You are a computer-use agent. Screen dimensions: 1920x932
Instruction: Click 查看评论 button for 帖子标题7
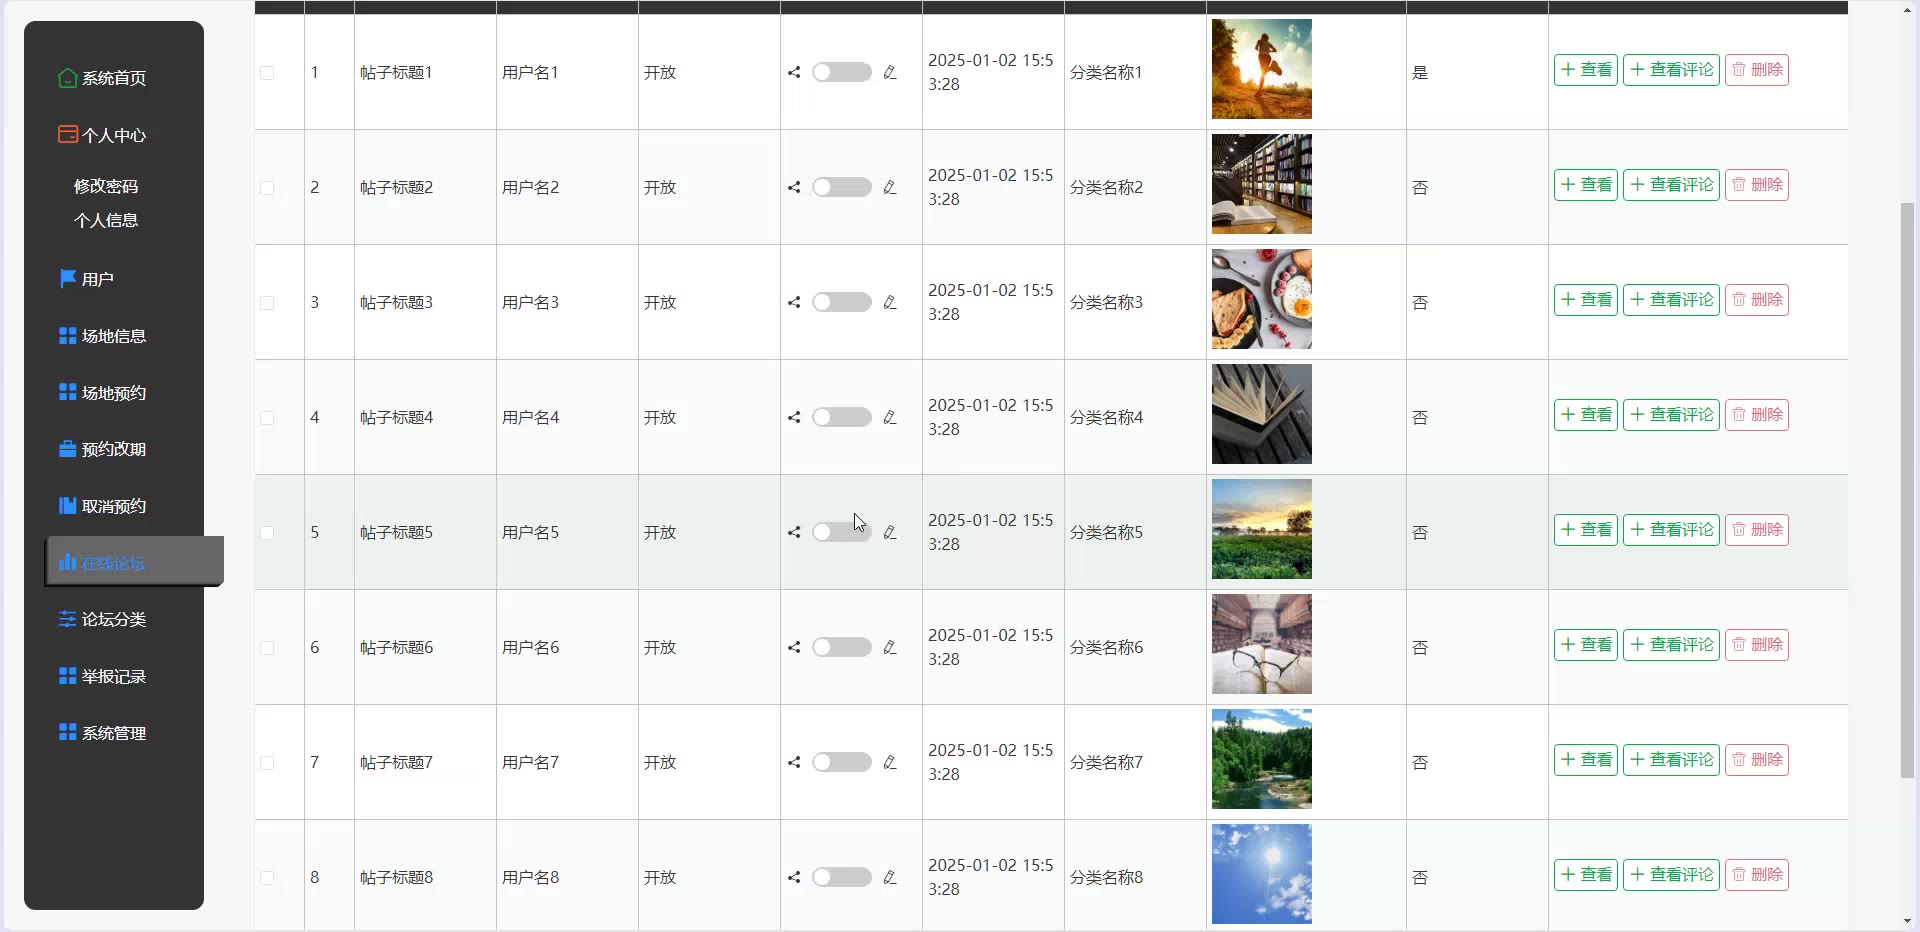(x=1671, y=760)
